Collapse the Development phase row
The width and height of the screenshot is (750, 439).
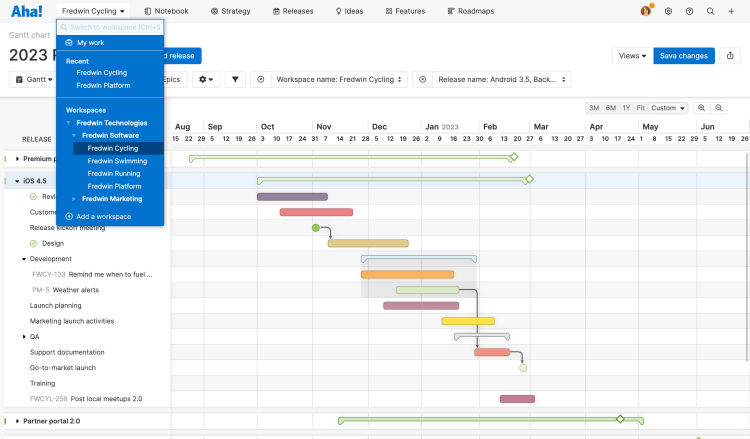point(24,259)
